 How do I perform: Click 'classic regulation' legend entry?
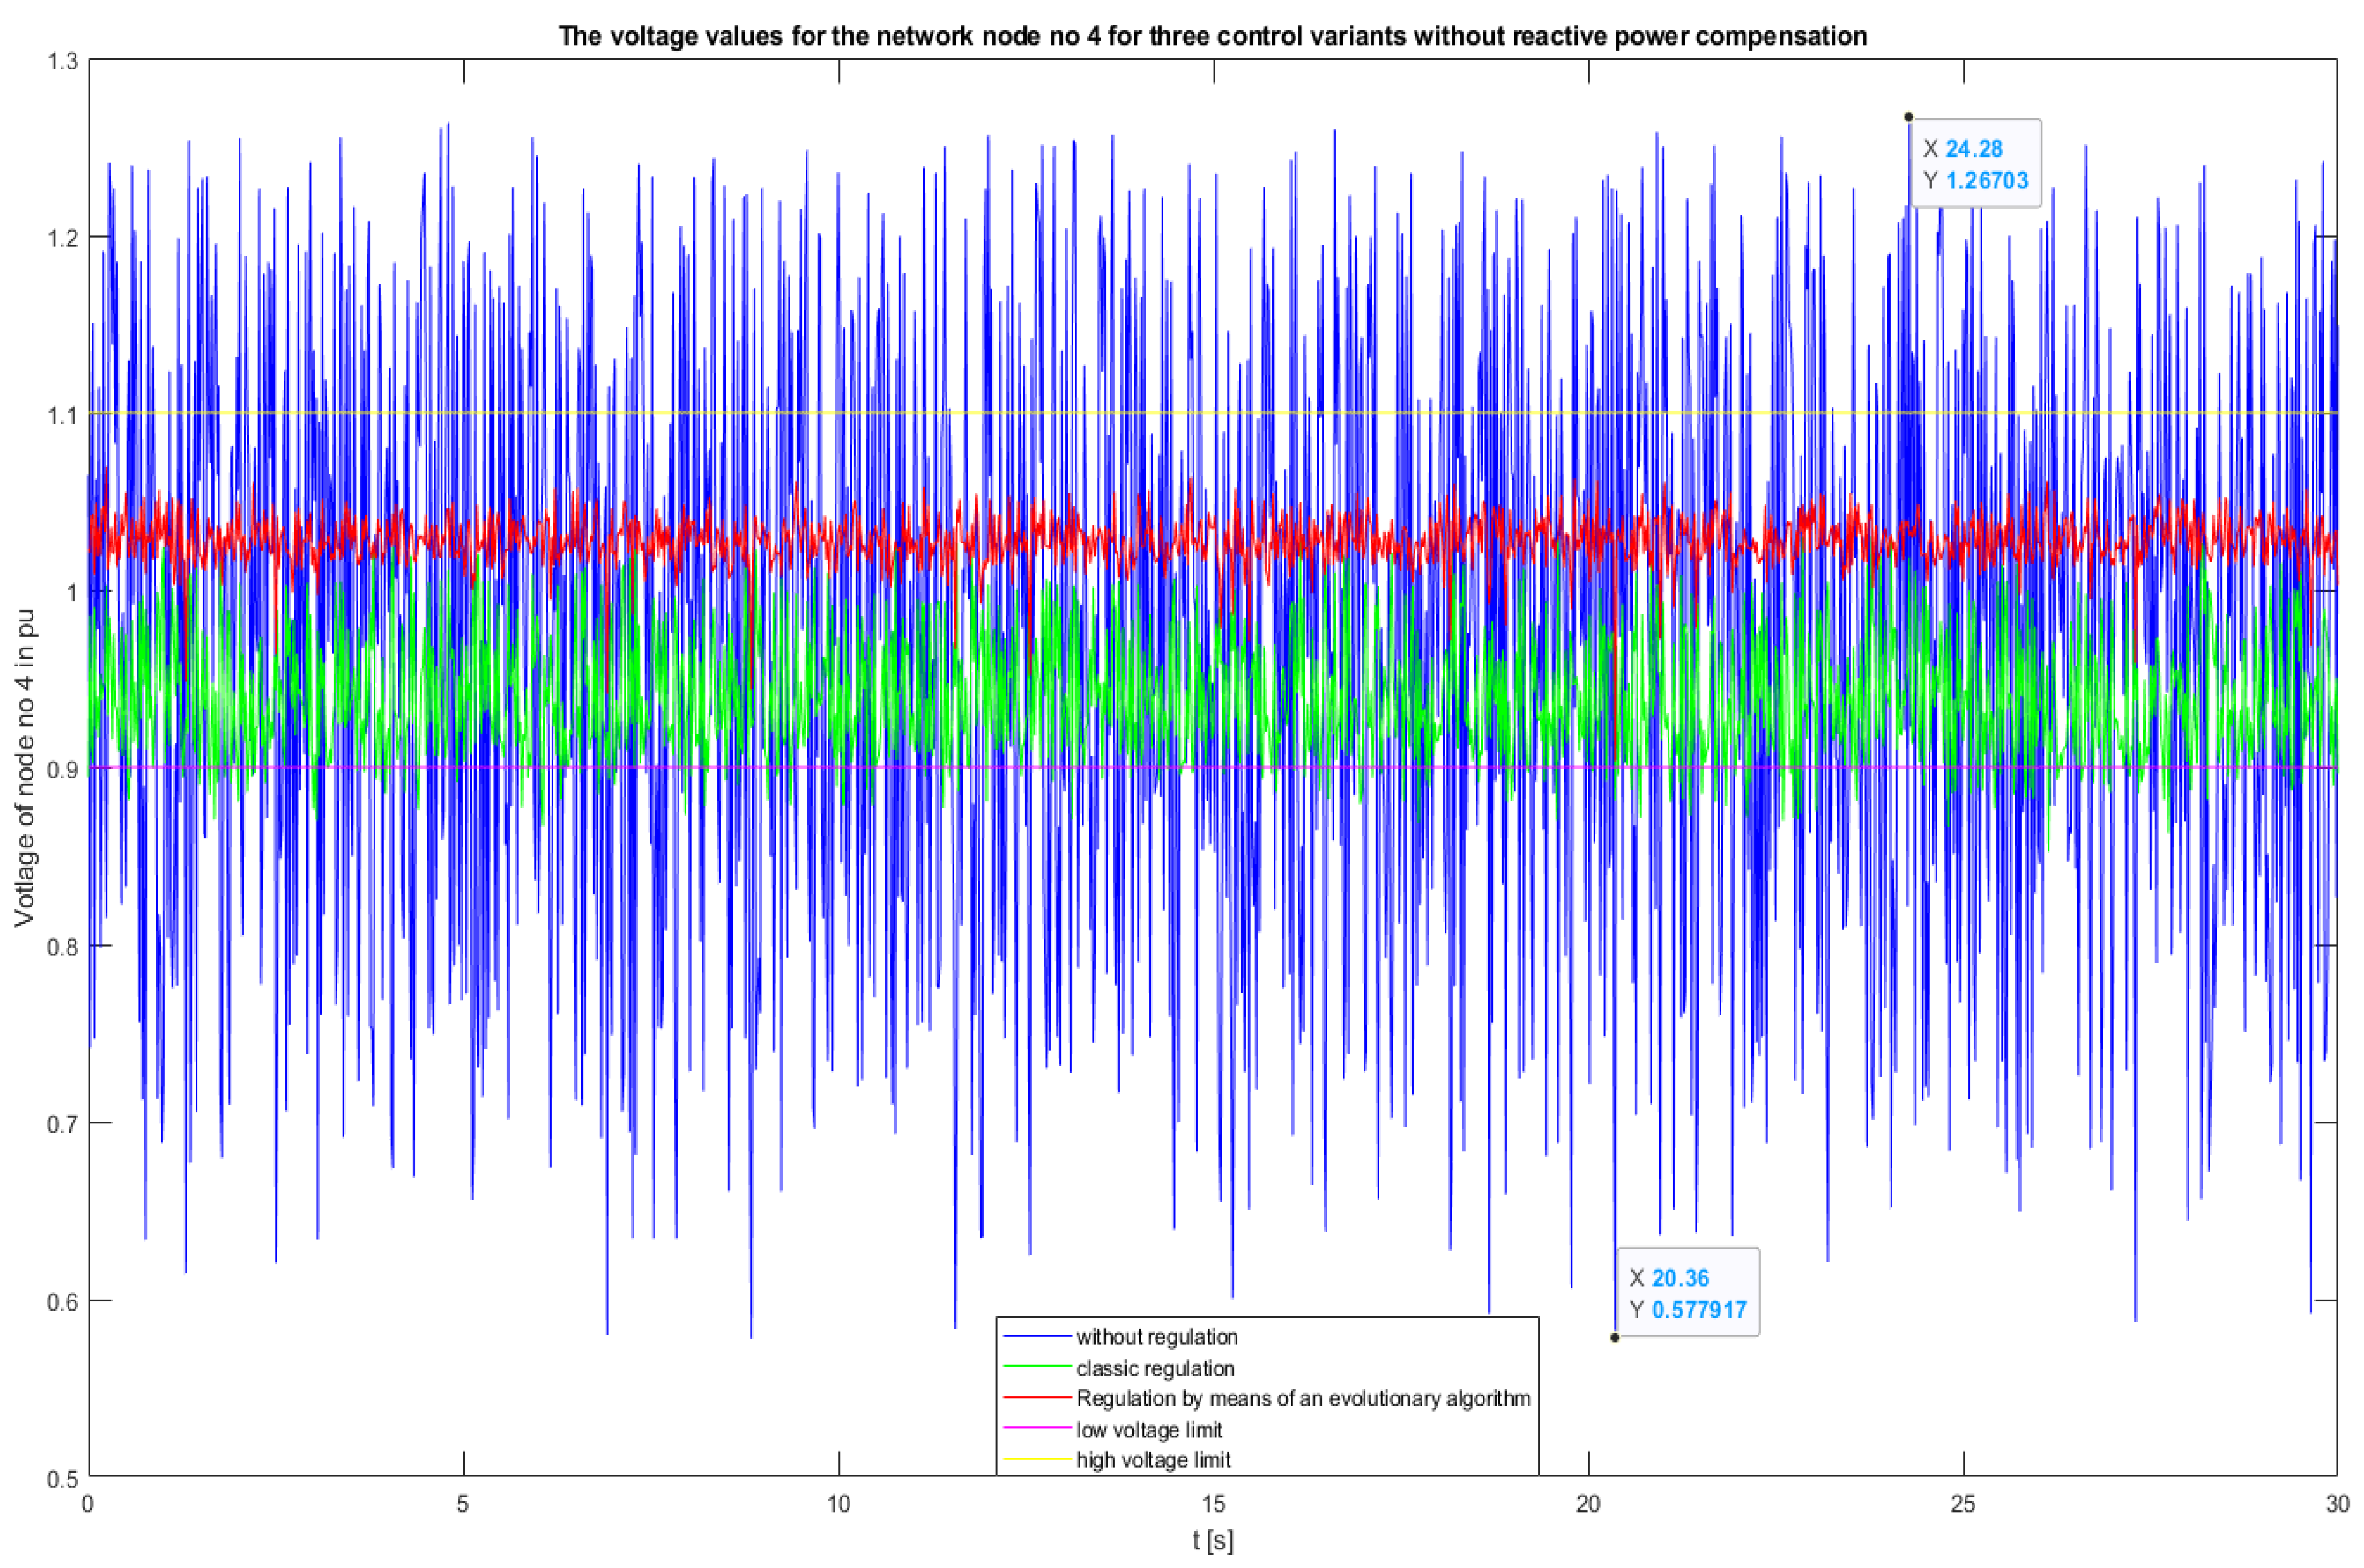tap(1155, 1368)
